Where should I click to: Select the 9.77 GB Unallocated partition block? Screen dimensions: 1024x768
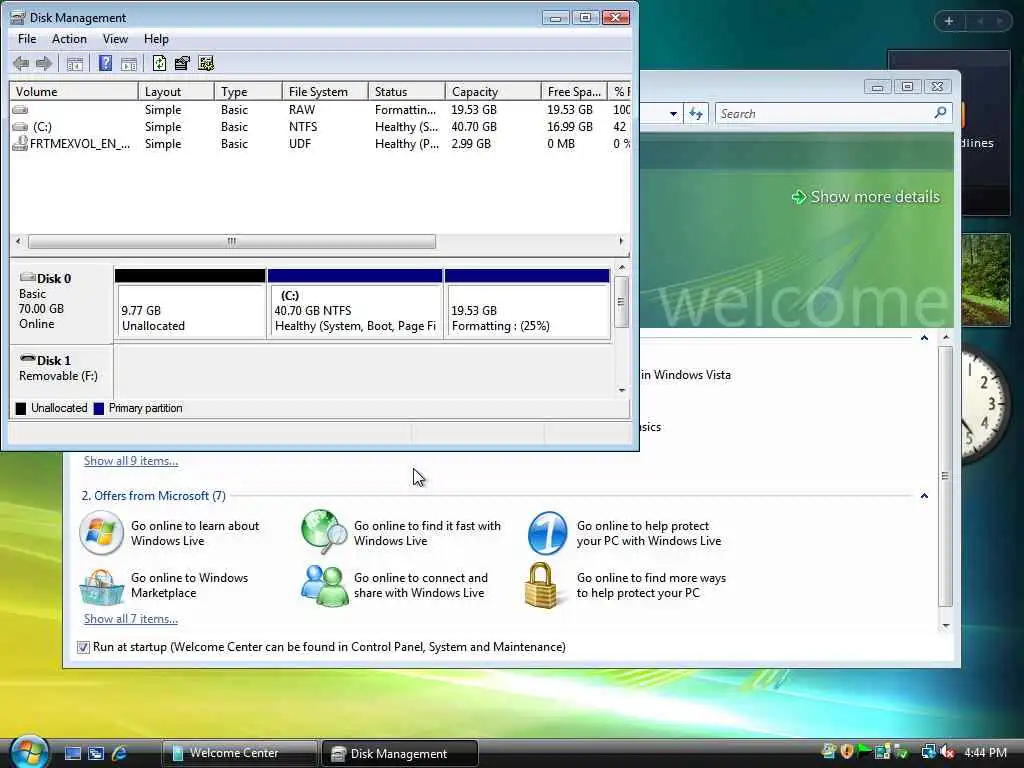coord(190,304)
